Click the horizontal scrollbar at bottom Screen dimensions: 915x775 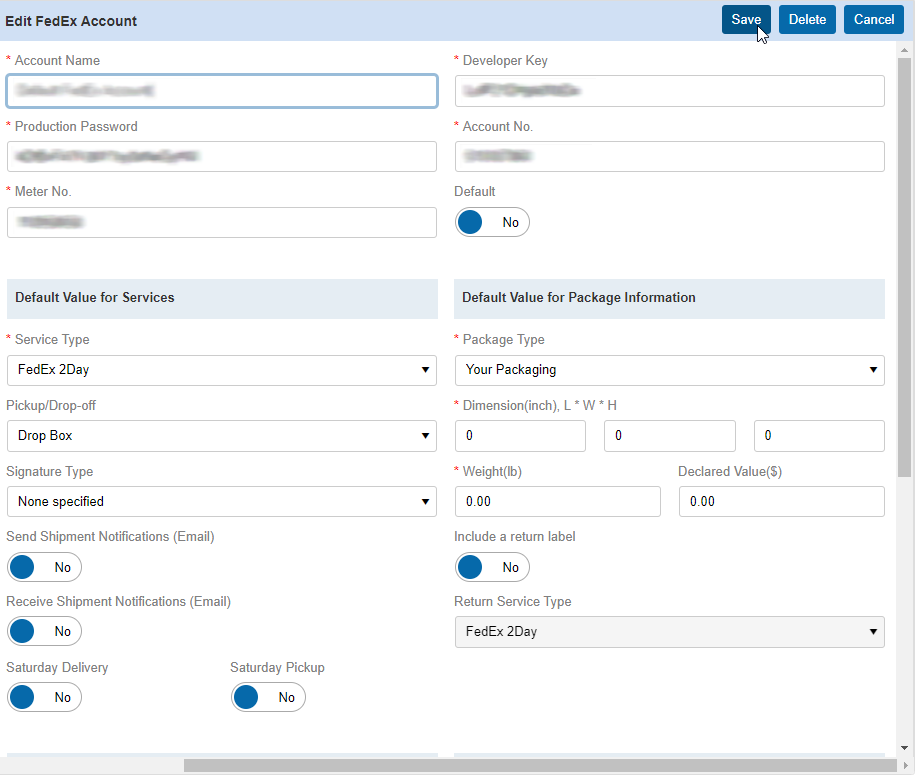point(540,765)
